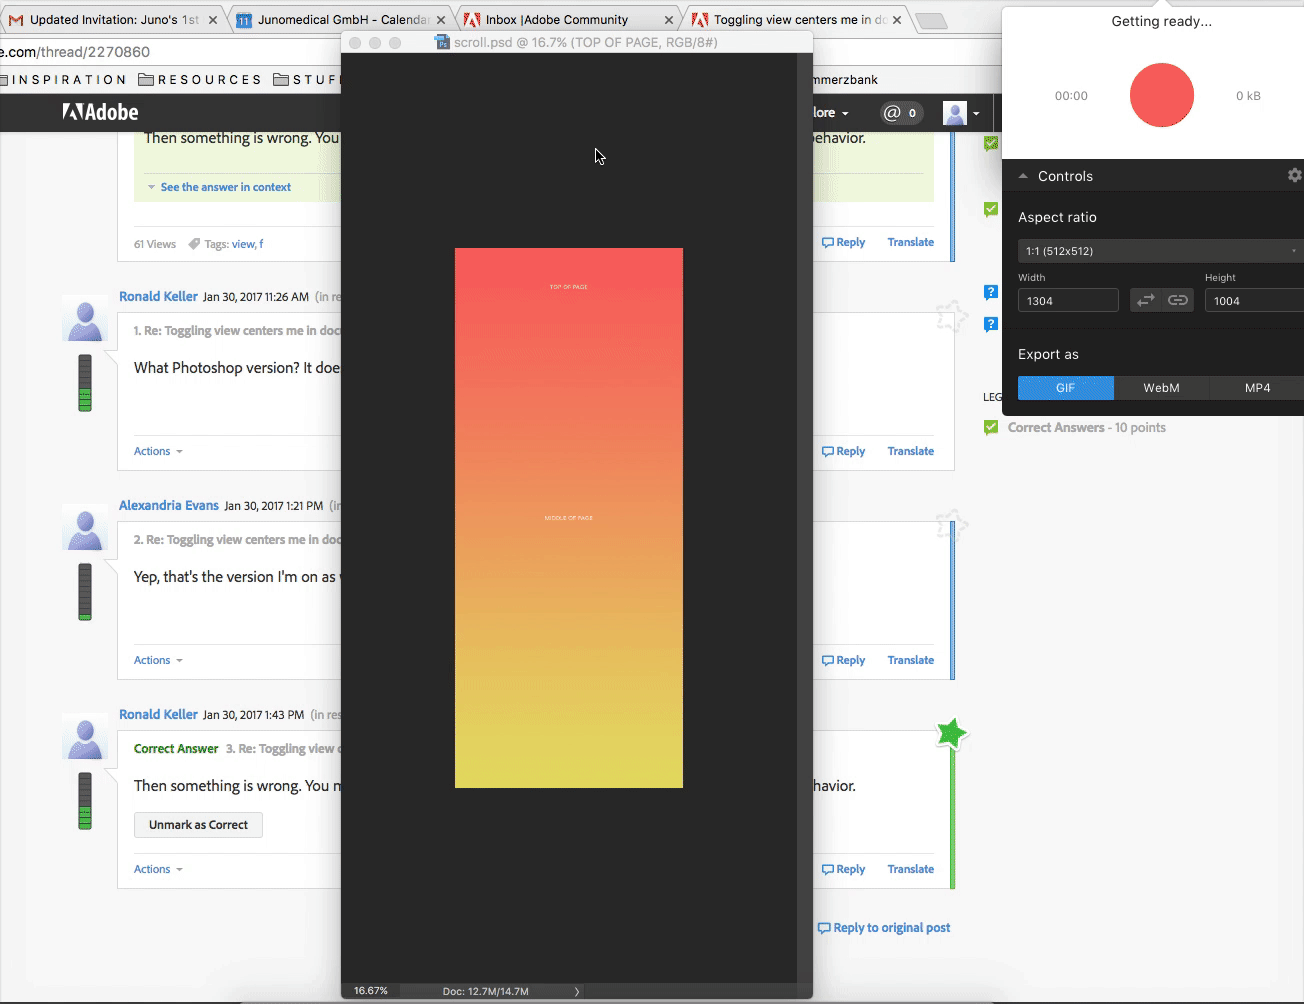The height and width of the screenshot is (1004, 1304).
Task: Open Actions menu on Alexandria Evans post
Action: tap(158, 660)
